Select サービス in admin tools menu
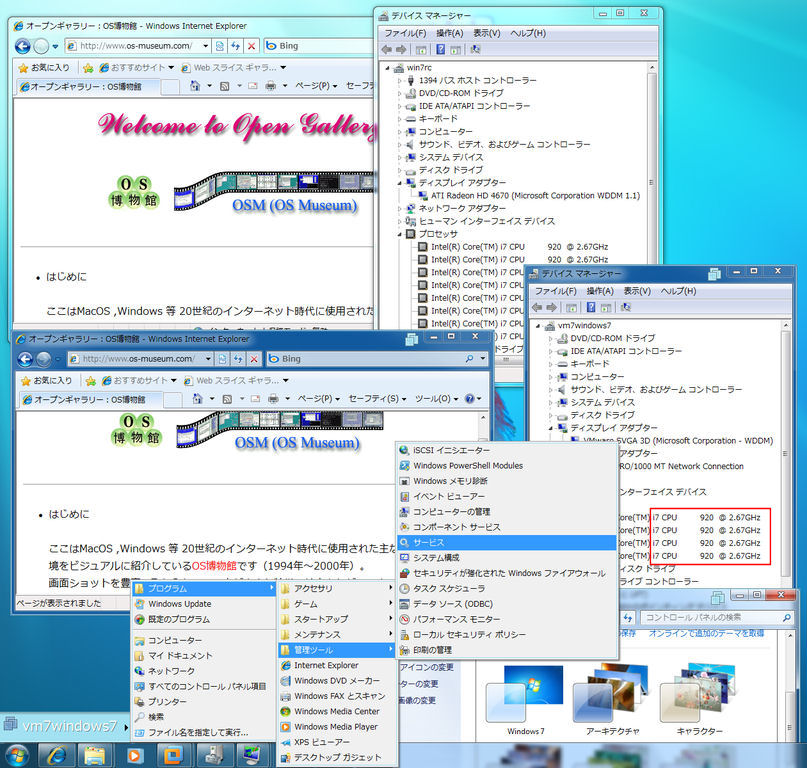 pyautogui.click(x=507, y=543)
